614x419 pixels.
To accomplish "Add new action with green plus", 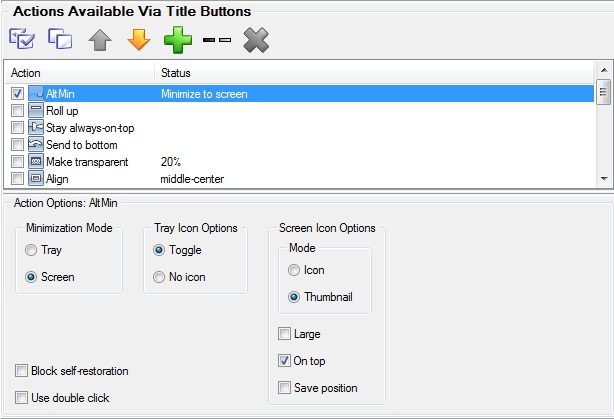I will point(178,40).
